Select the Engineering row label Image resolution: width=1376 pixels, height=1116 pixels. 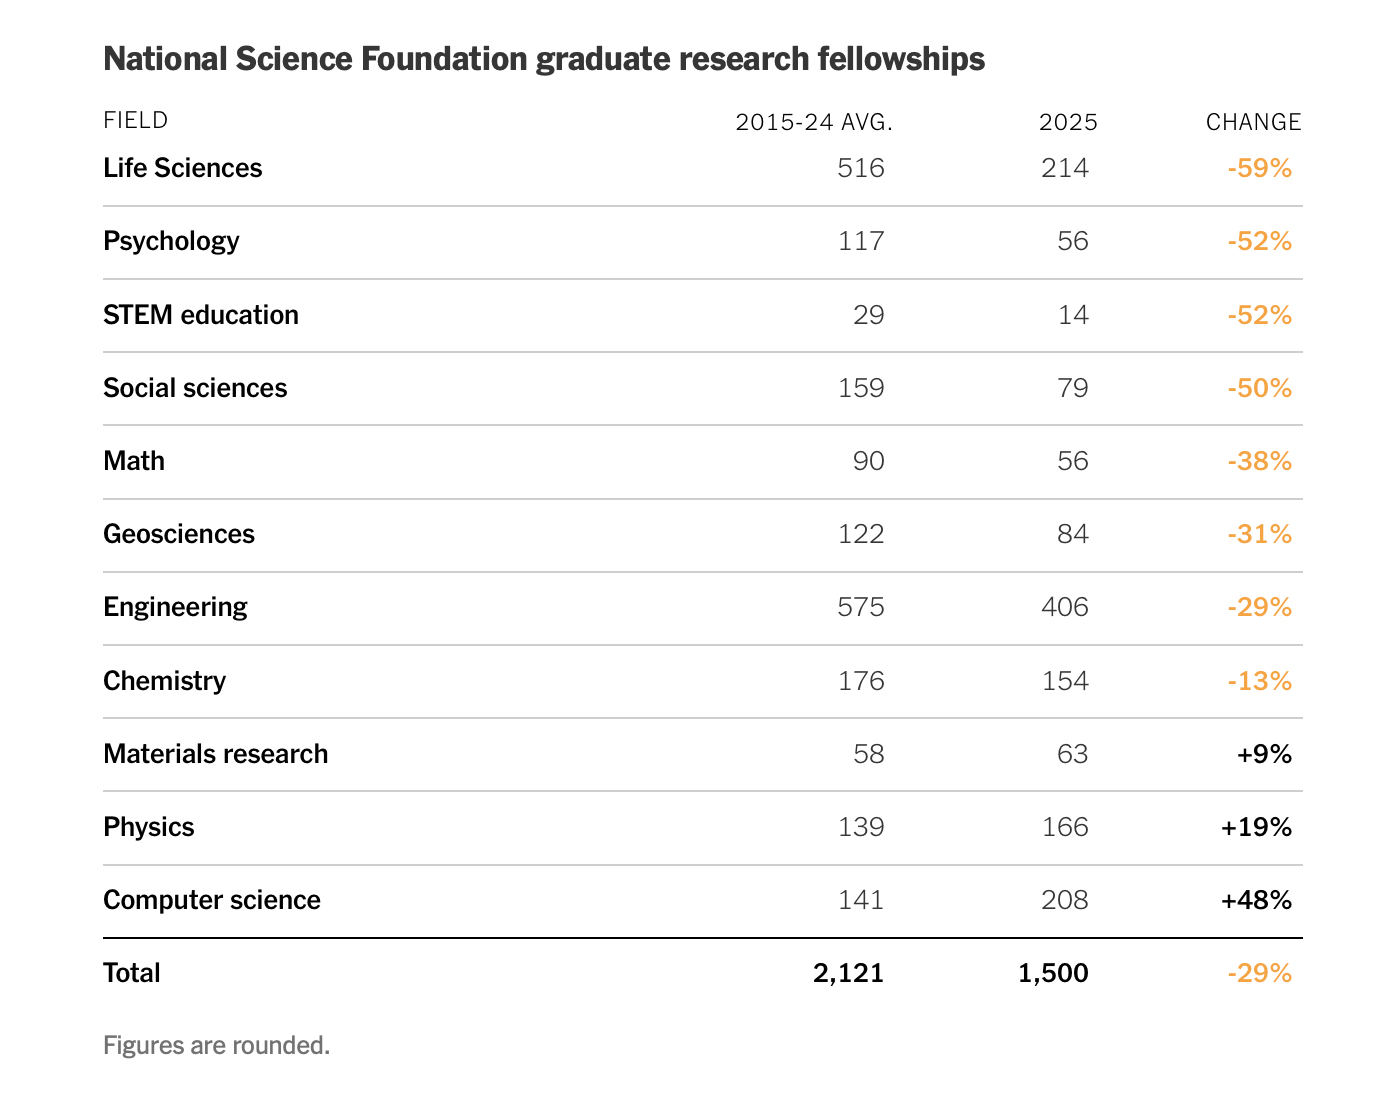point(175,607)
